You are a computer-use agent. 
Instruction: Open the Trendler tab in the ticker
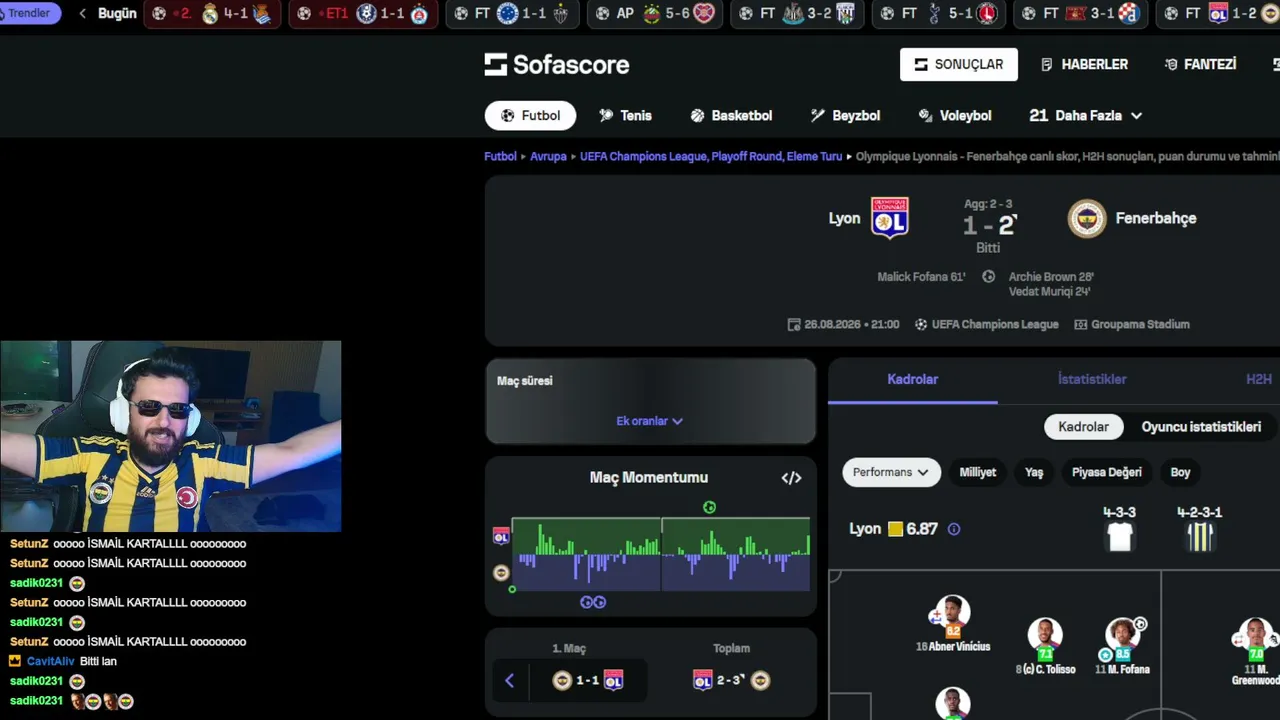point(30,13)
